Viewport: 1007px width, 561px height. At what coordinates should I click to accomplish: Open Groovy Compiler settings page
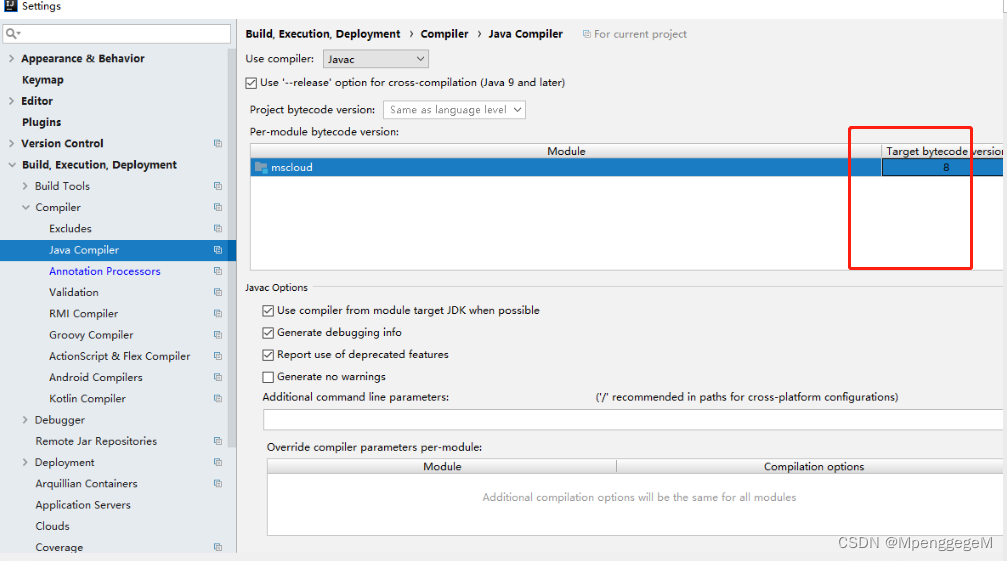pos(91,334)
